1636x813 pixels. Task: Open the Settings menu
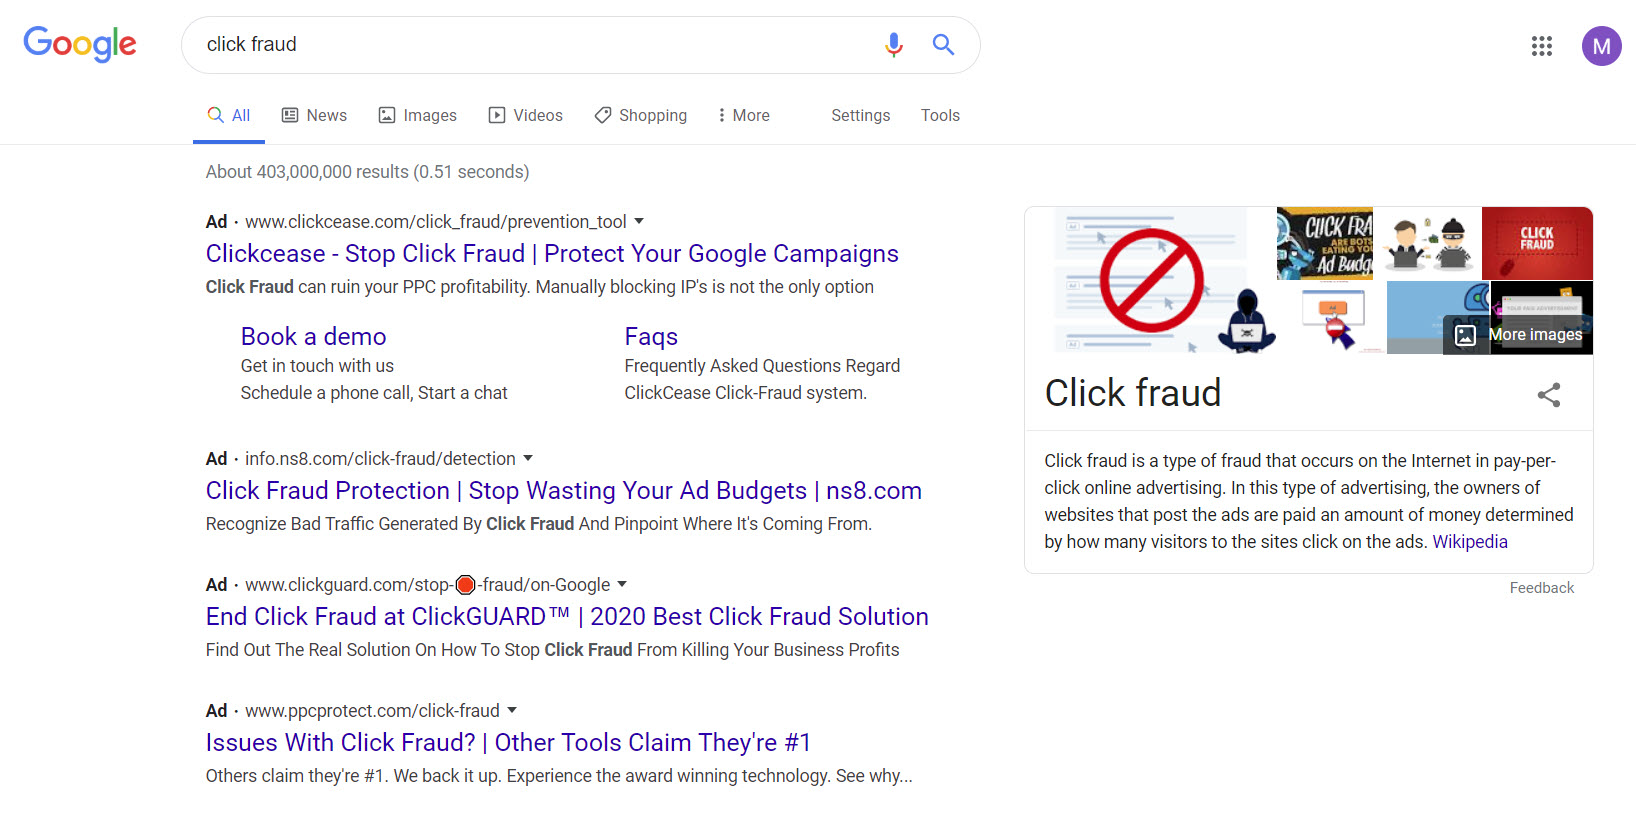coord(860,114)
